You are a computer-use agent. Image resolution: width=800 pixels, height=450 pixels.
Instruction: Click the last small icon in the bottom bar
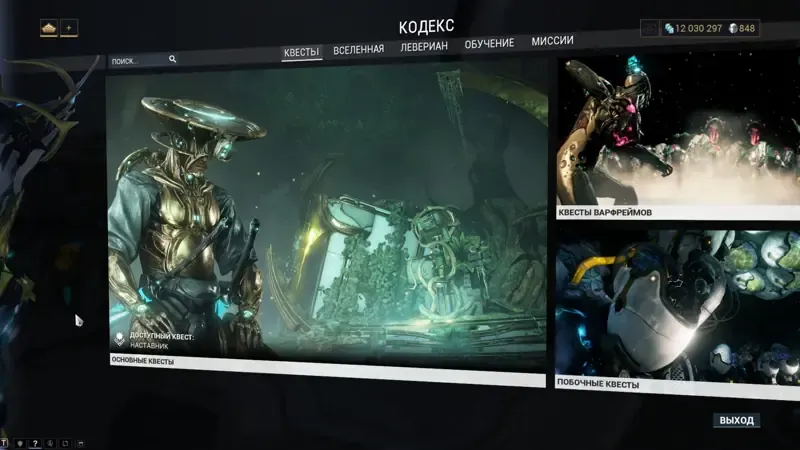click(80, 444)
